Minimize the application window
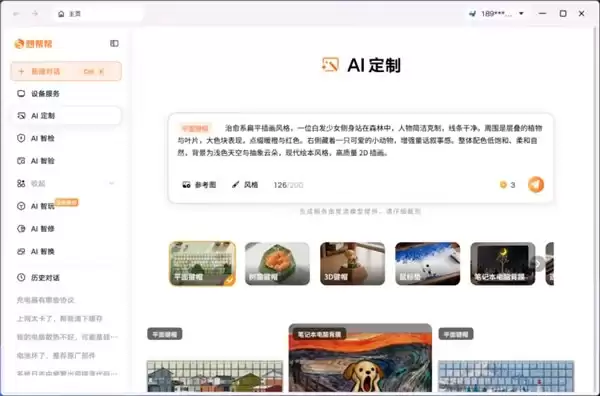Viewport: 600px width, 396px height. 542,14
